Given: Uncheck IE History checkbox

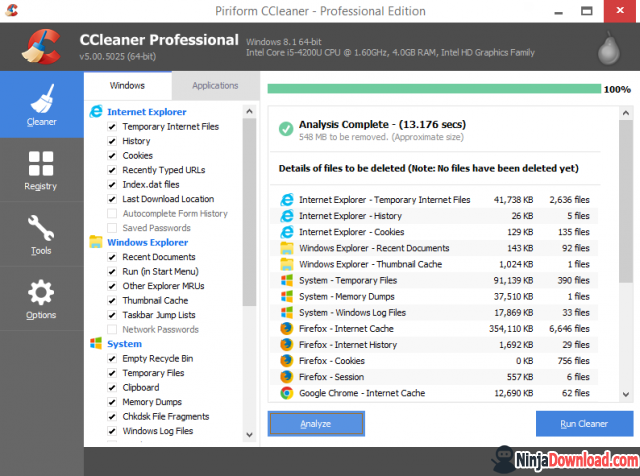Looking at the screenshot, I should (x=112, y=141).
